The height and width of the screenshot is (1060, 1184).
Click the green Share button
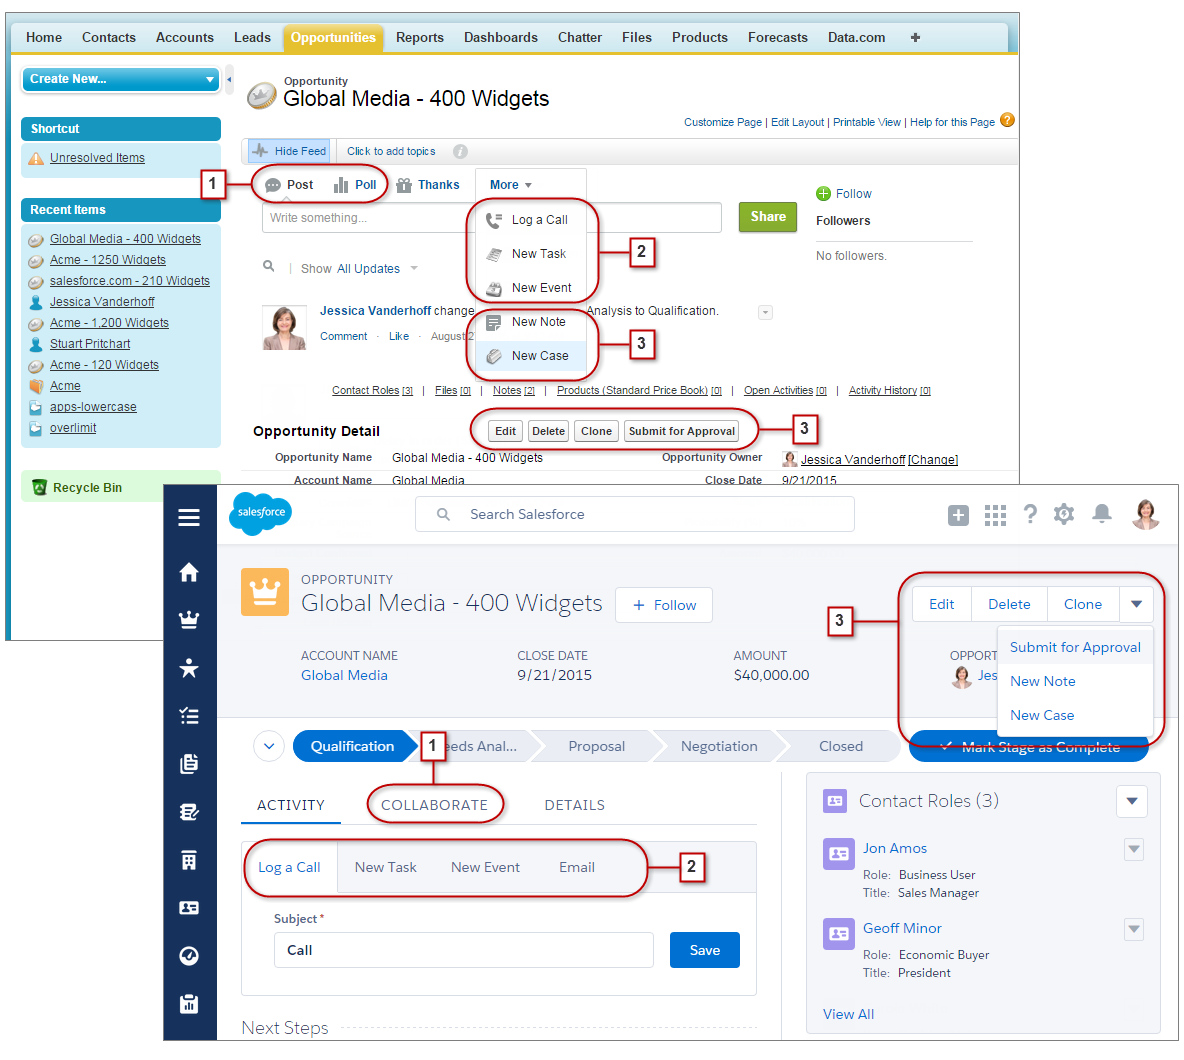(767, 217)
